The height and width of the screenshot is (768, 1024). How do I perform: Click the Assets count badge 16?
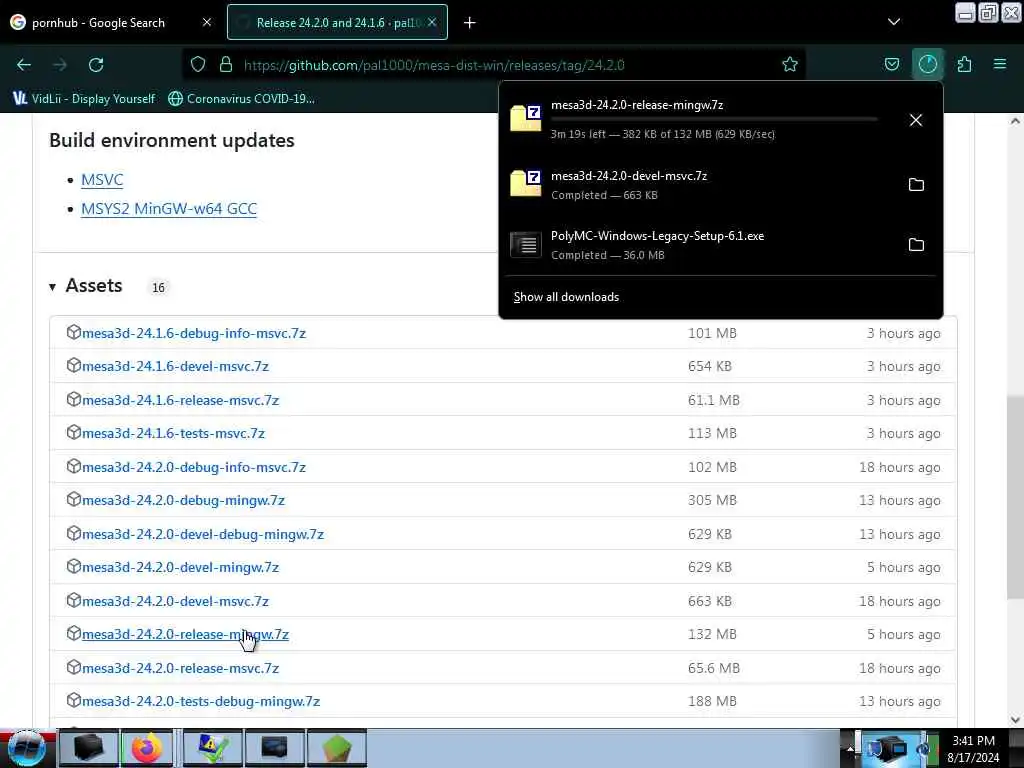(x=158, y=287)
